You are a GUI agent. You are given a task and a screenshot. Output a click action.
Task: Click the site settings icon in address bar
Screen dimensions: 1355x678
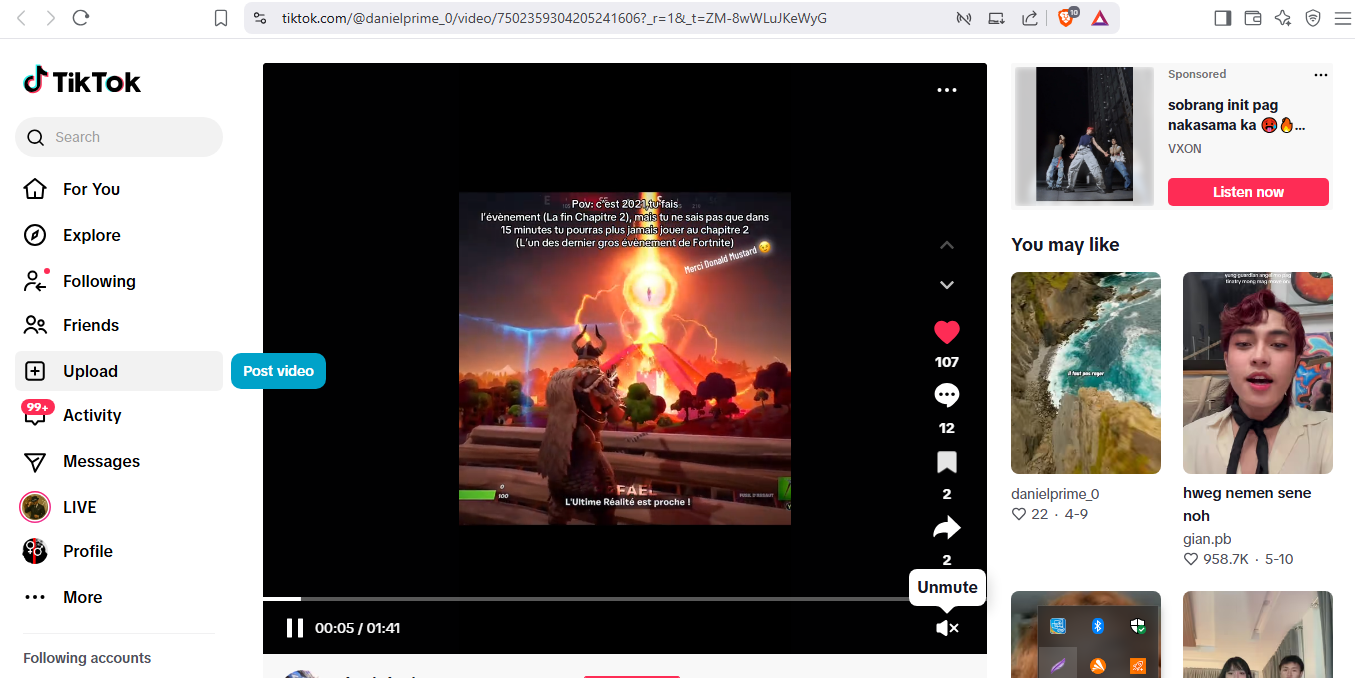260,18
